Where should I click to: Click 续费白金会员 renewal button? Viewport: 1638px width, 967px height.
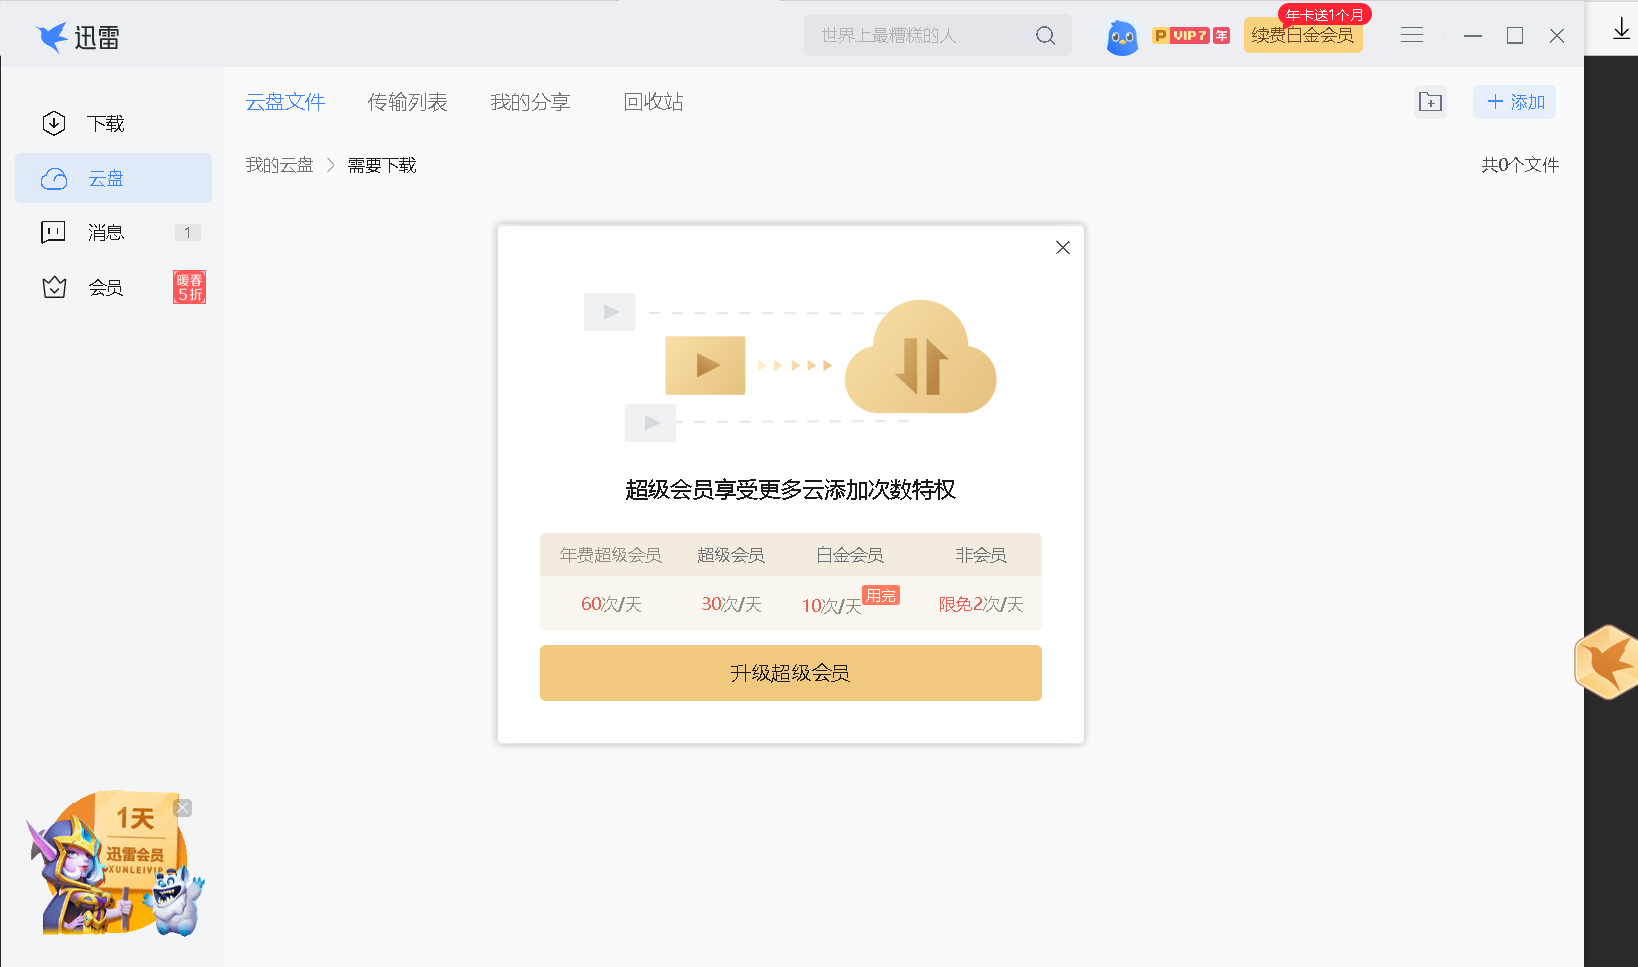pos(1302,36)
